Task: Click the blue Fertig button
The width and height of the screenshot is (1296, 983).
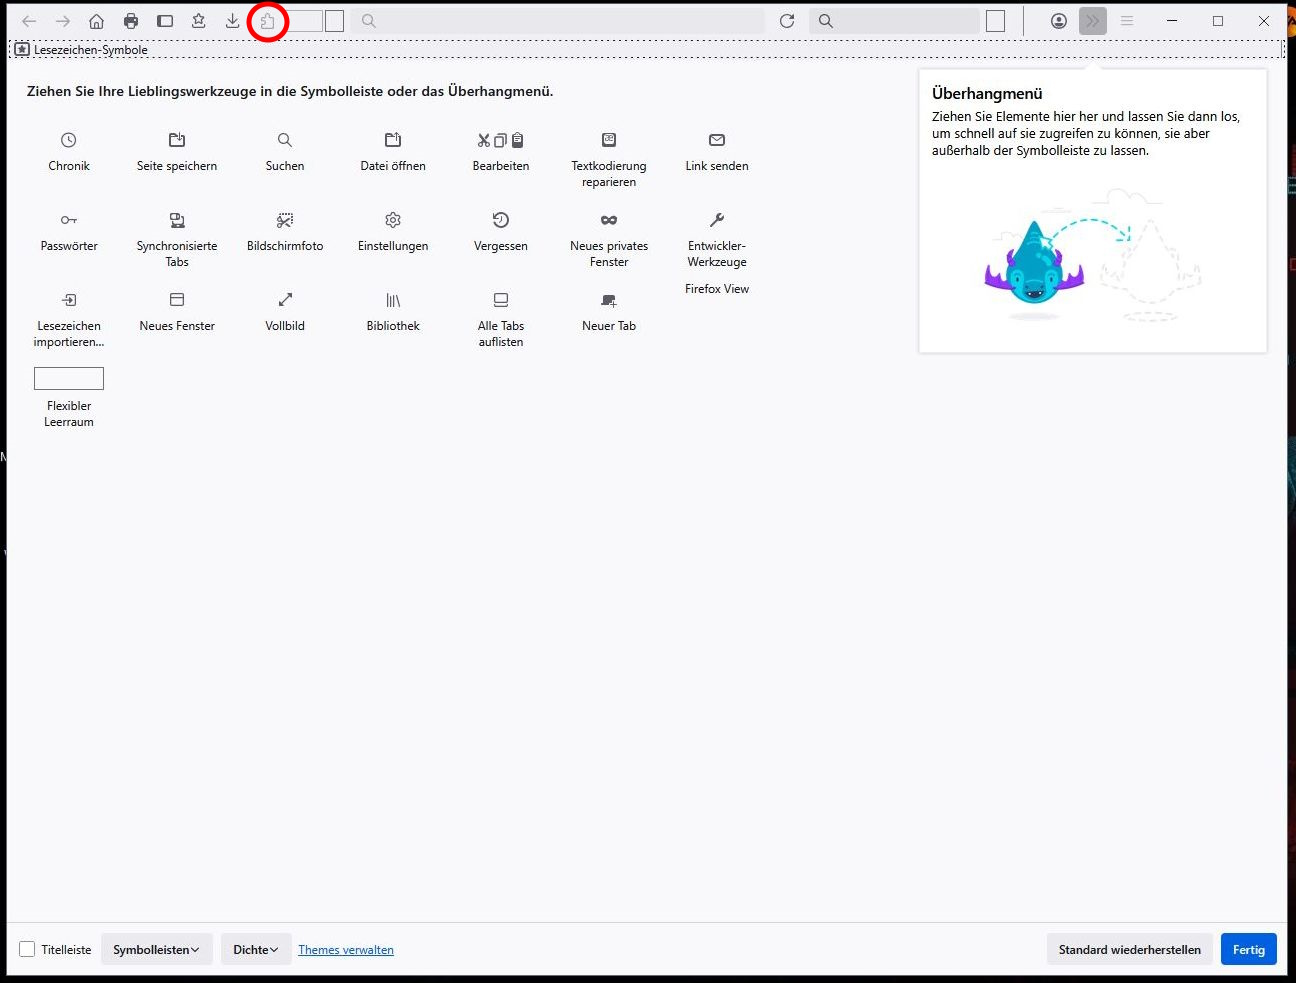Action: pyautogui.click(x=1249, y=949)
